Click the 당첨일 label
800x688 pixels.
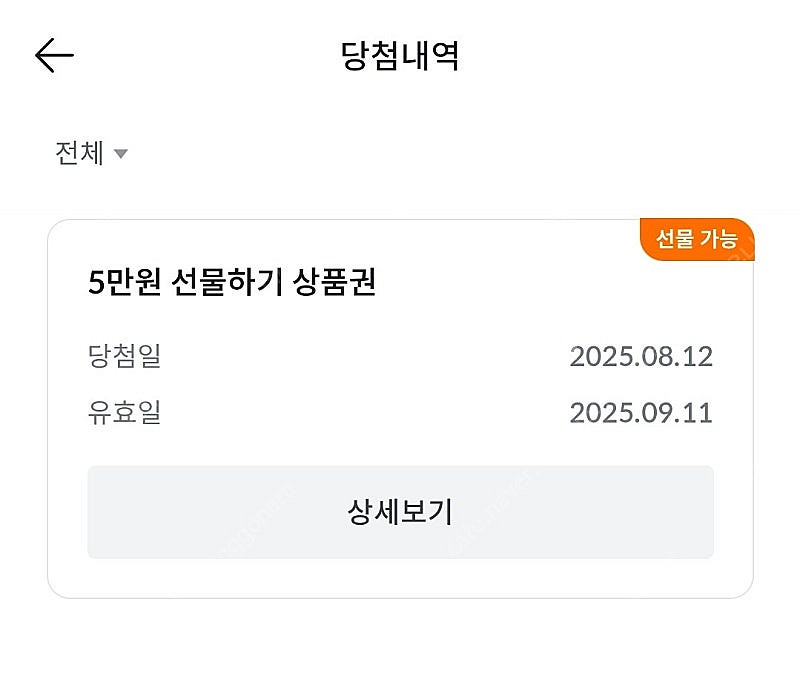(x=124, y=357)
